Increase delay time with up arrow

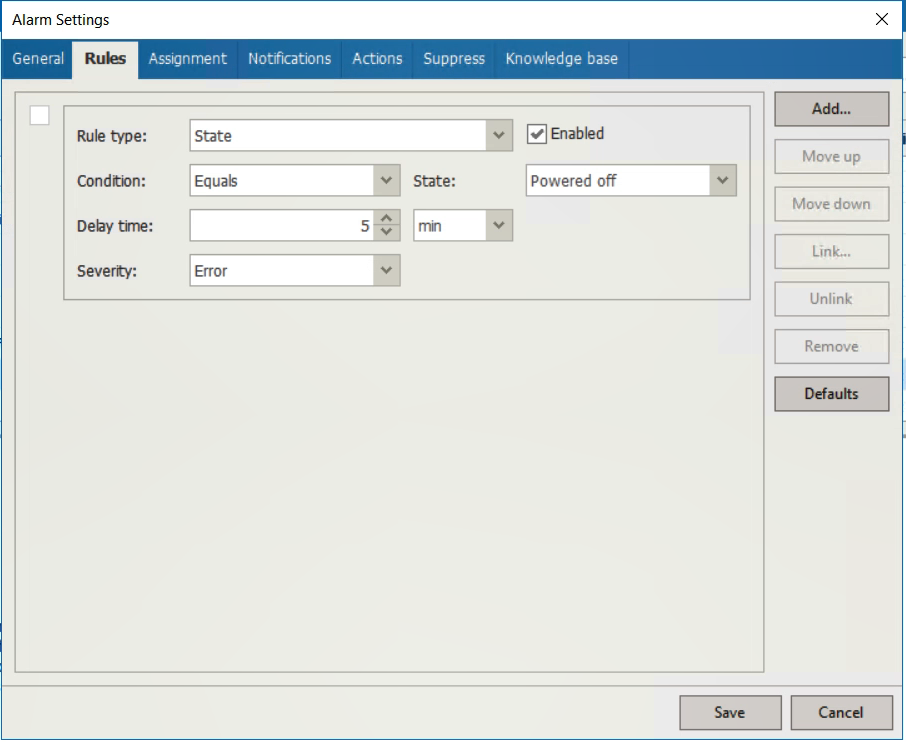pyautogui.click(x=387, y=219)
